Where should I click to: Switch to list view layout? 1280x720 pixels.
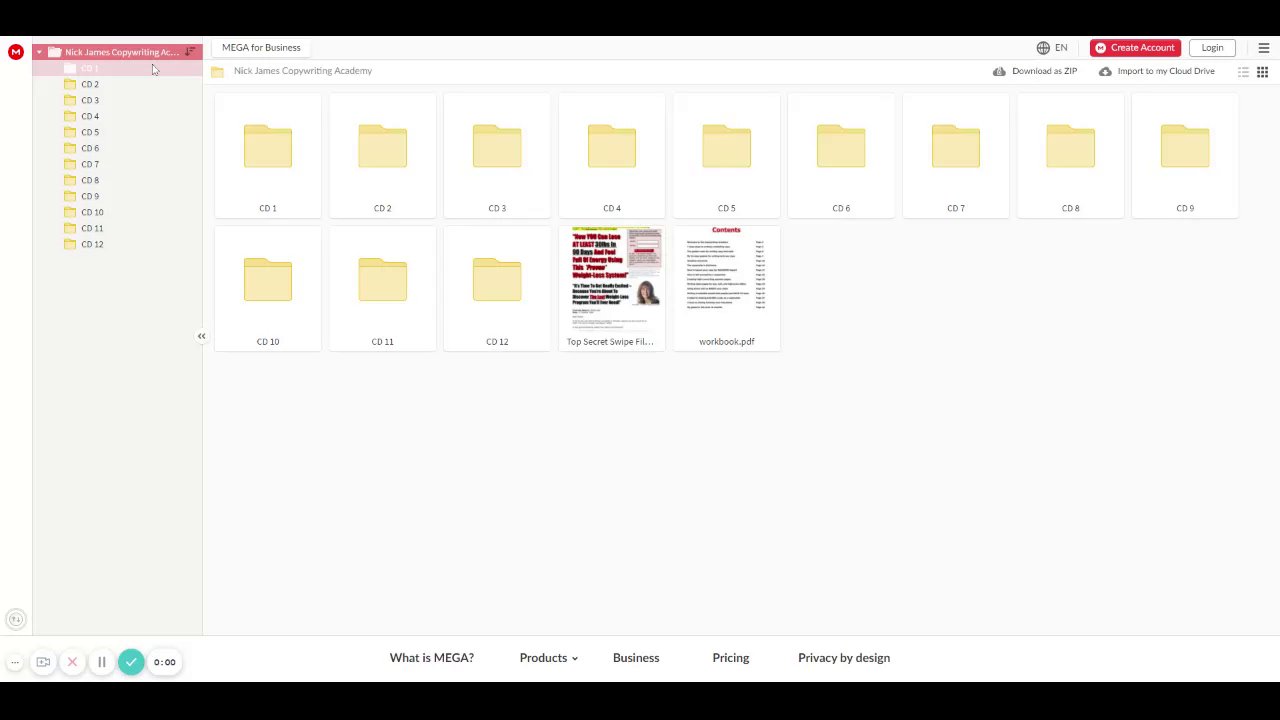pyautogui.click(x=1244, y=72)
